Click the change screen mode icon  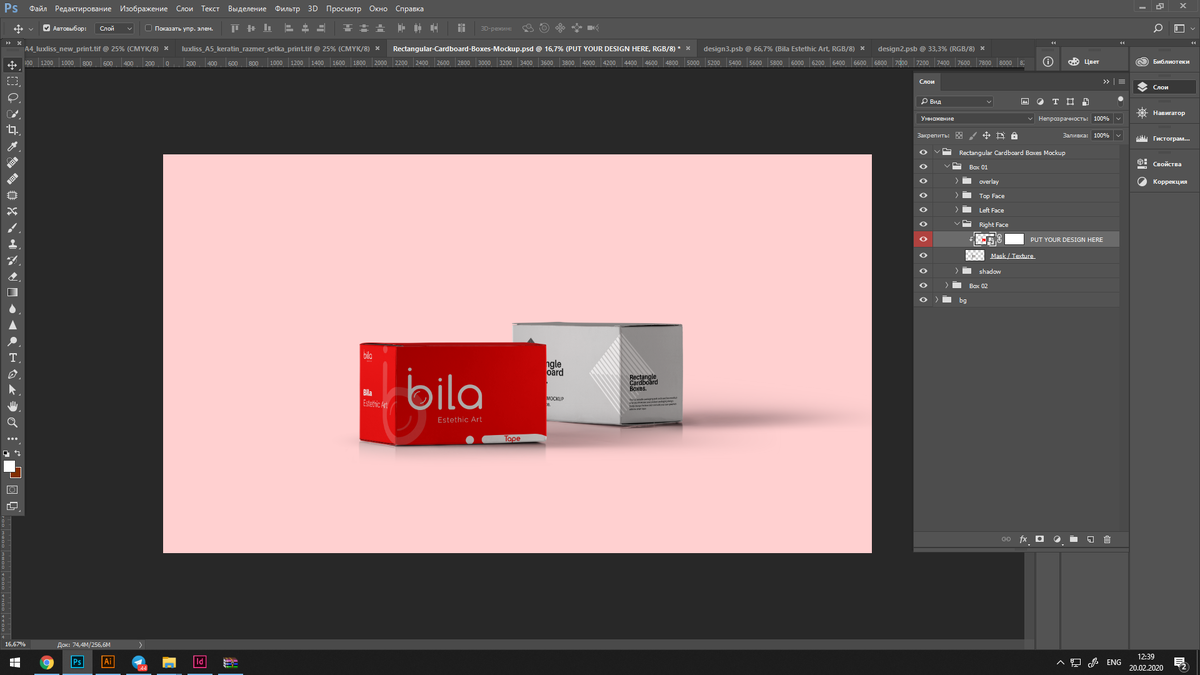pyautogui.click(x=13, y=507)
